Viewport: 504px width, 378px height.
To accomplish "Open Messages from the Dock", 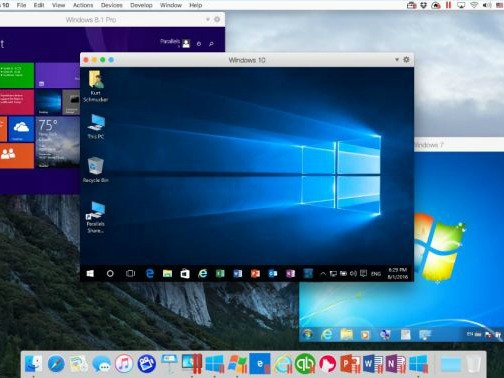I will pos(101,364).
